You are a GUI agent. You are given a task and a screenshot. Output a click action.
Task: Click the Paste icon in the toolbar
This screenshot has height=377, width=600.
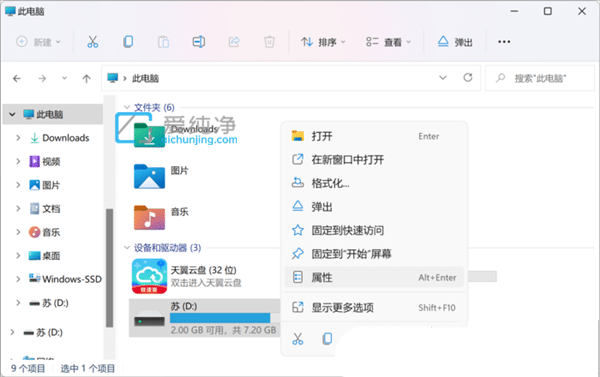coord(163,42)
